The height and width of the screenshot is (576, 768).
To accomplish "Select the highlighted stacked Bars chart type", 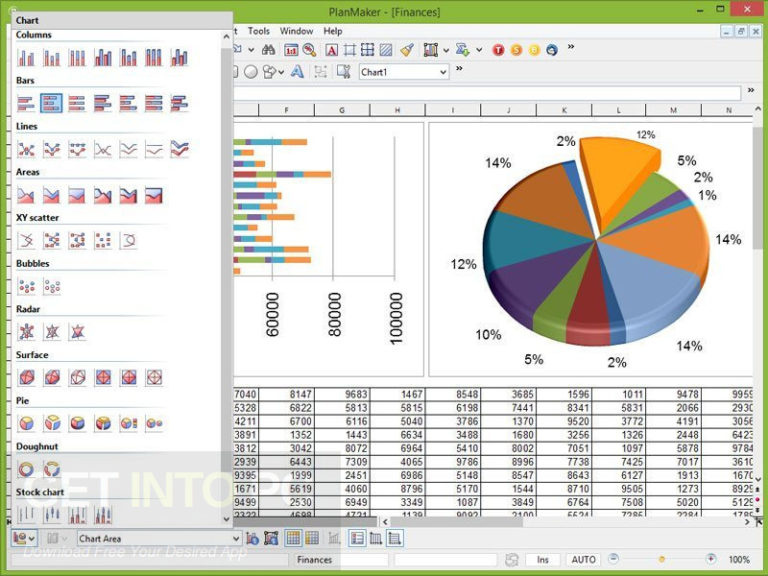I will (x=51, y=103).
